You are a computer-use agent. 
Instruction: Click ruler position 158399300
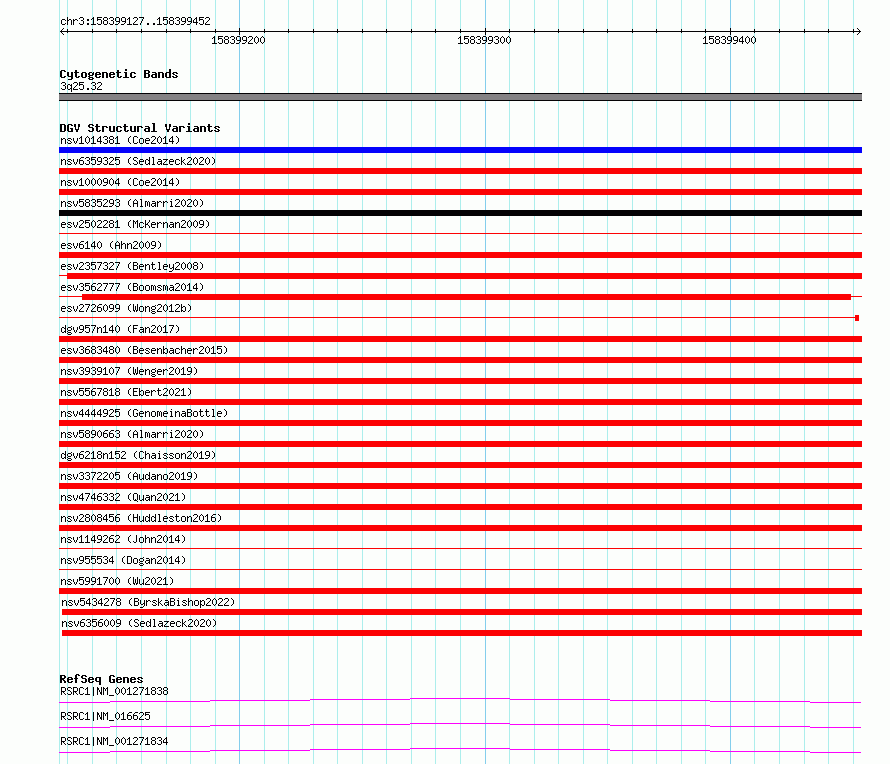(x=484, y=40)
